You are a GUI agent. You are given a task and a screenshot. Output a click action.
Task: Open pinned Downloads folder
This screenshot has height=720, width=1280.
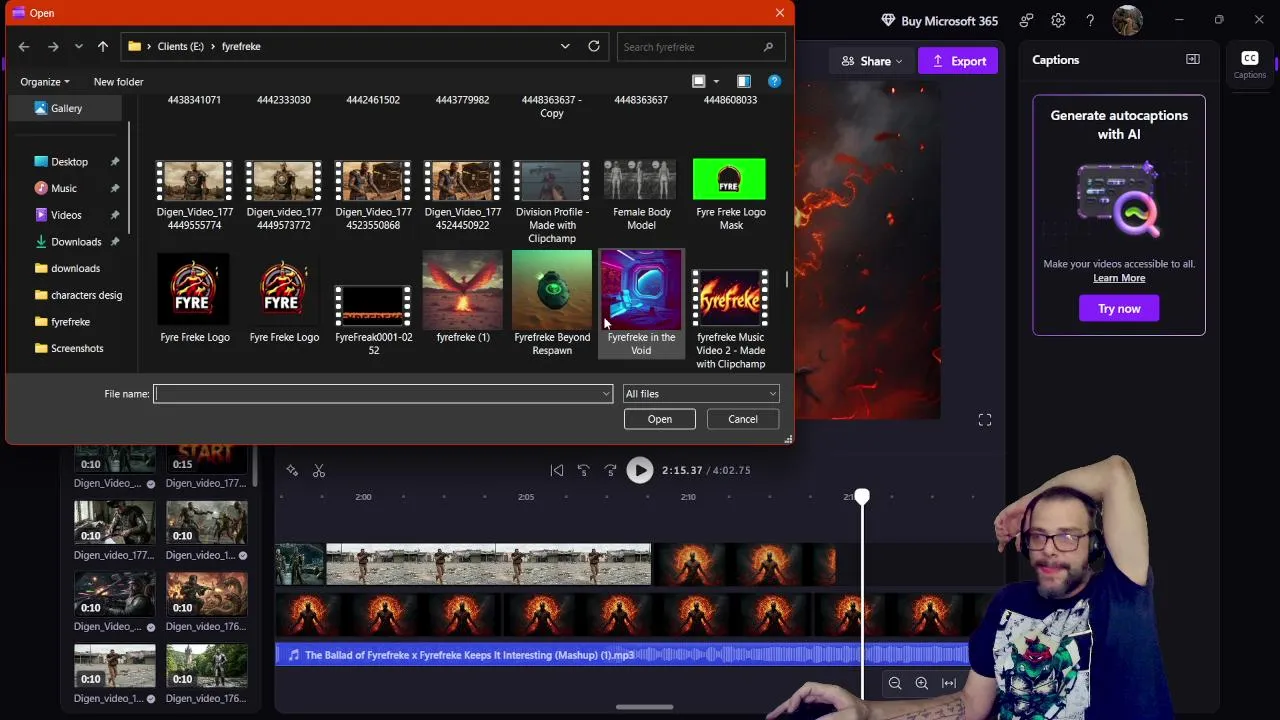pos(76,242)
